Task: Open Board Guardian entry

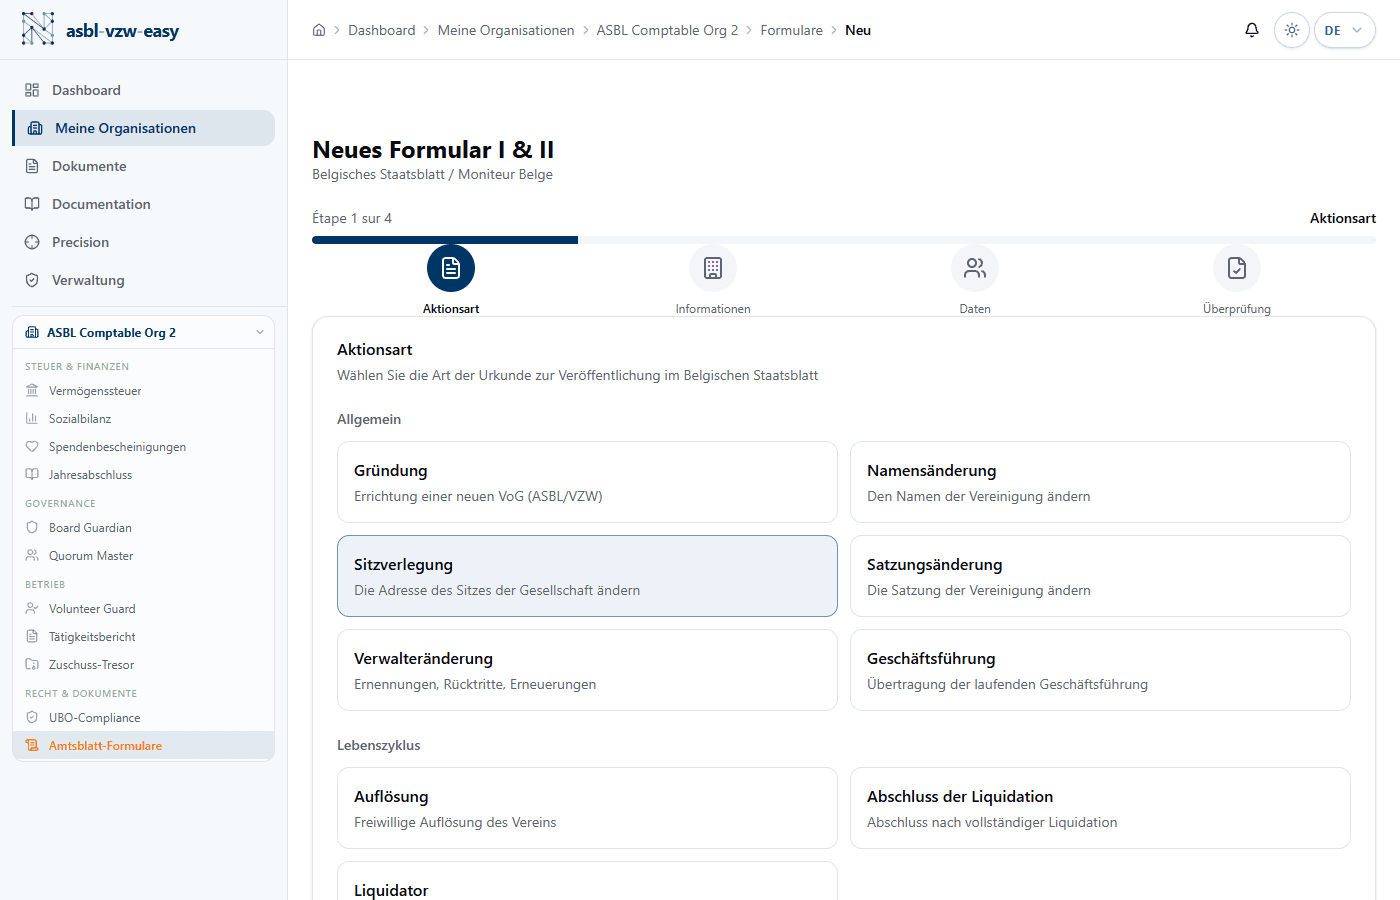Action: tap(143, 528)
